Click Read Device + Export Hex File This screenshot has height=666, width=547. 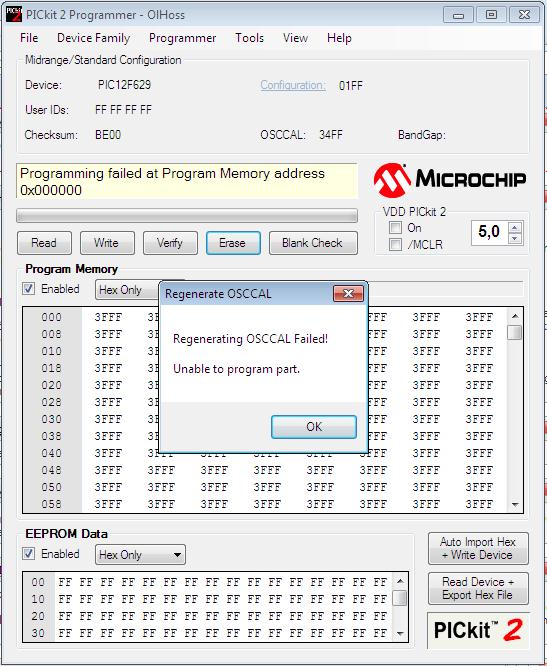pyautogui.click(x=478, y=588)
